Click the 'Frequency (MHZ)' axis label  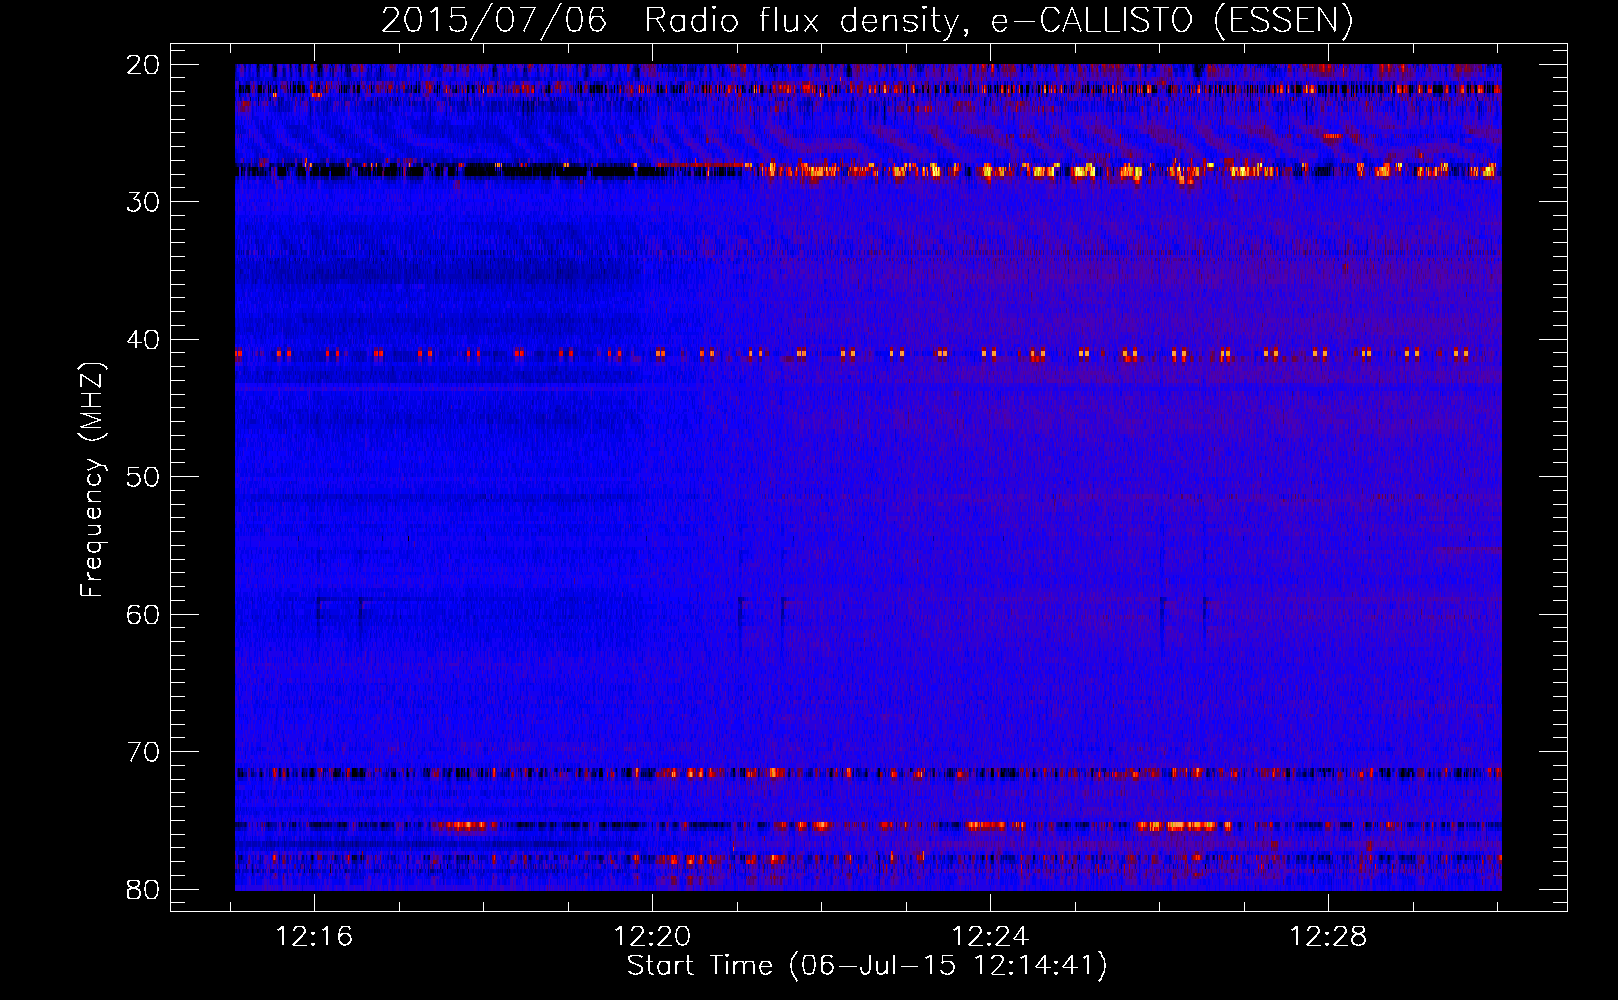[92, 480]
